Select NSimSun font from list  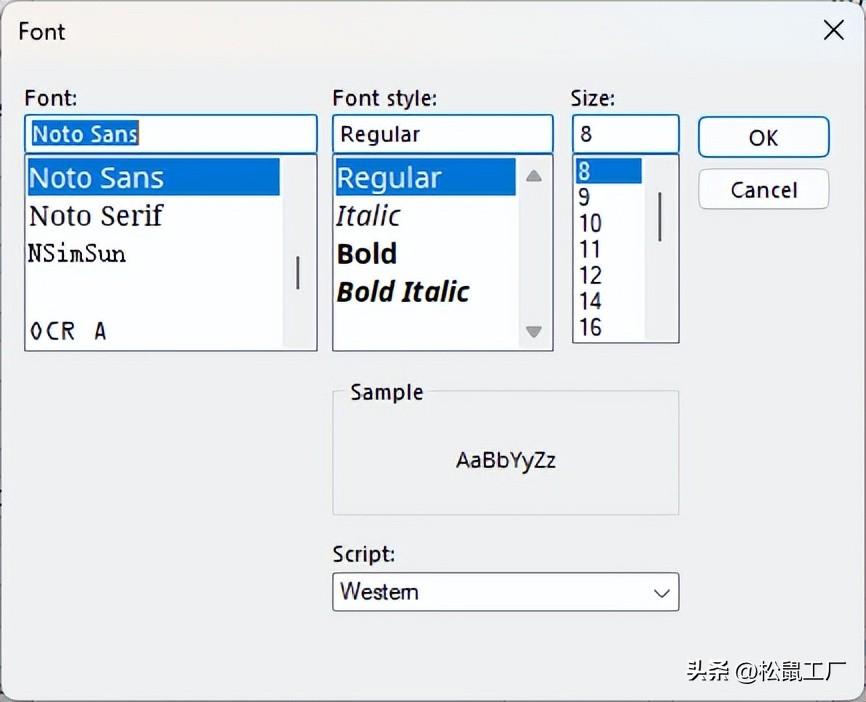[77, 253]
